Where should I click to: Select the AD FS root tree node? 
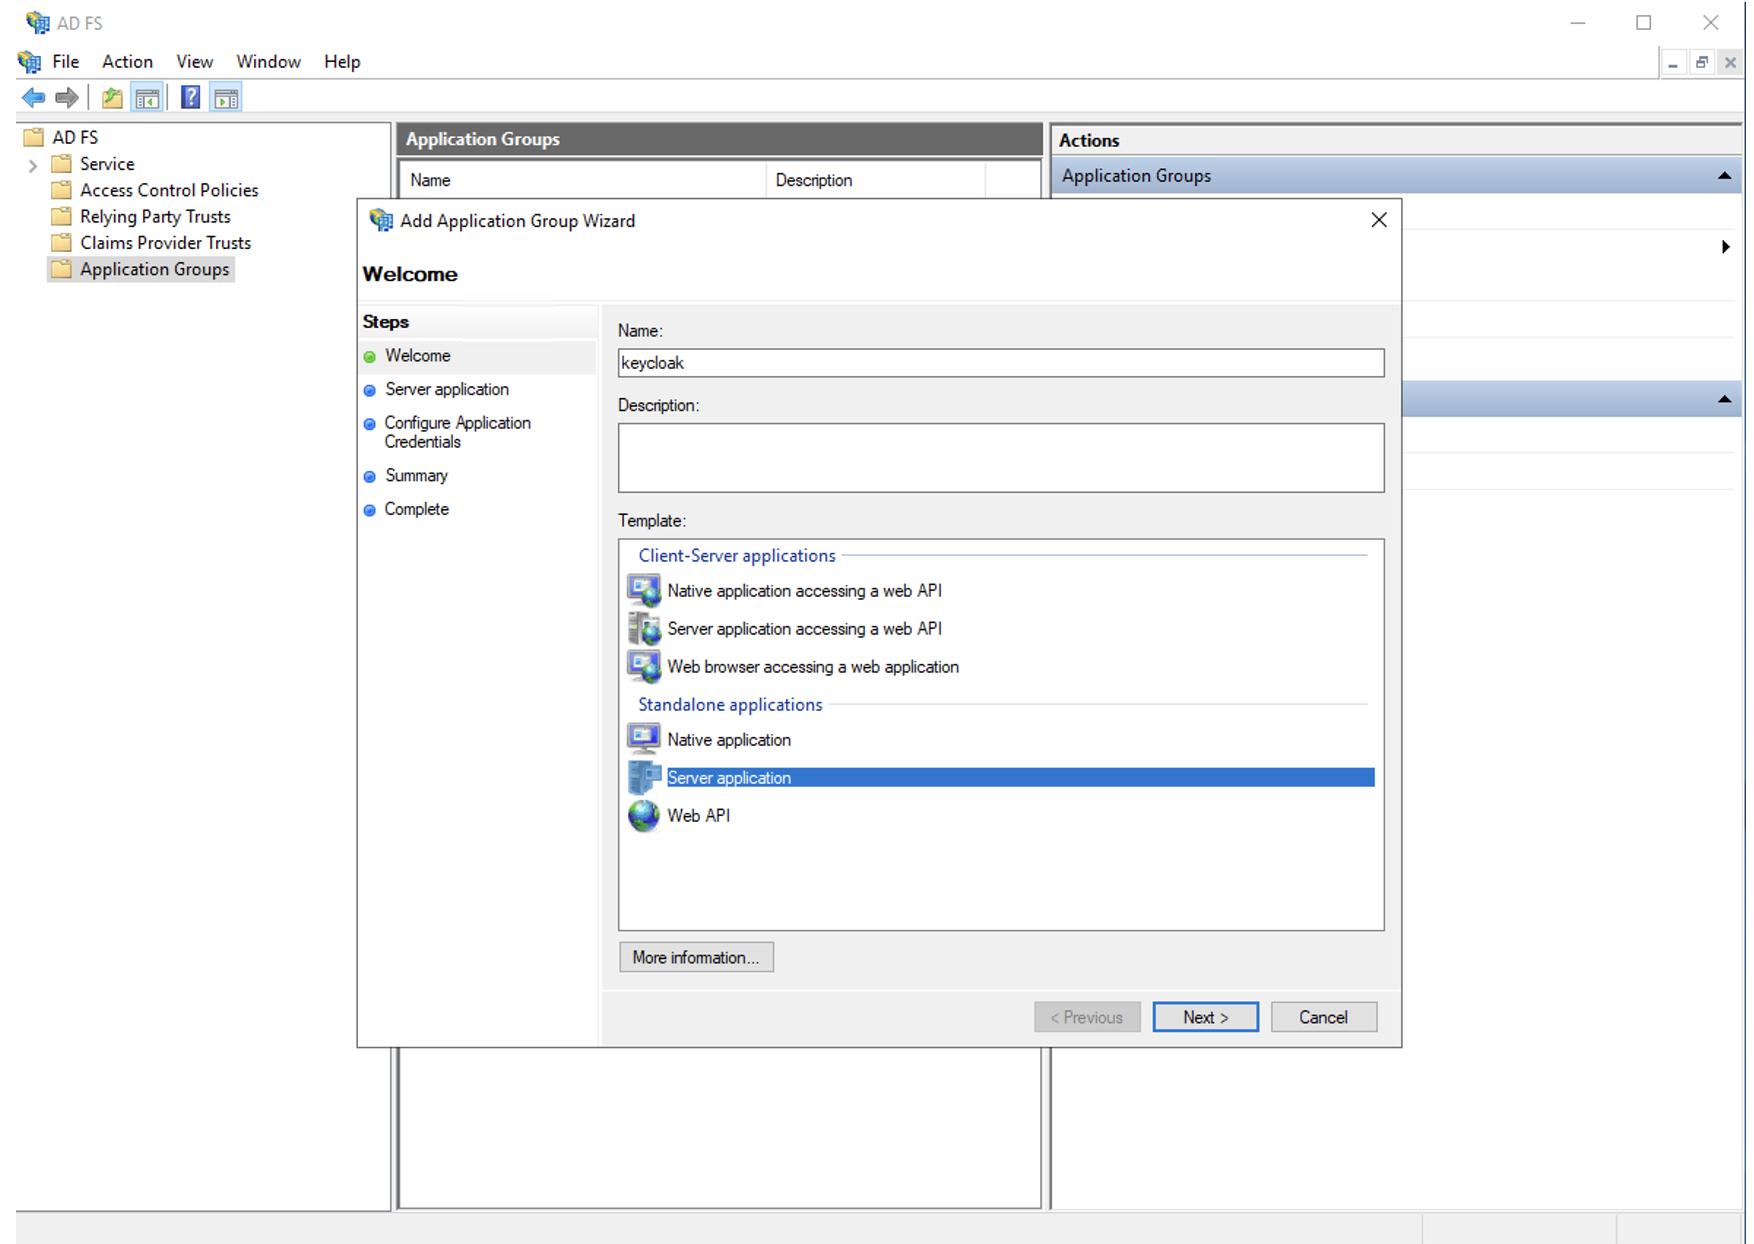(75, 137)
